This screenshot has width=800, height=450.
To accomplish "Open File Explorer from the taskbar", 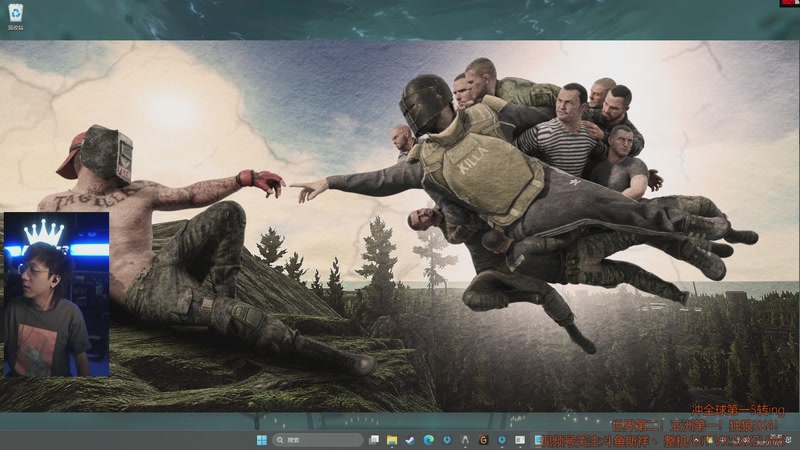I will pyautogui.click(x=392, y=440).
